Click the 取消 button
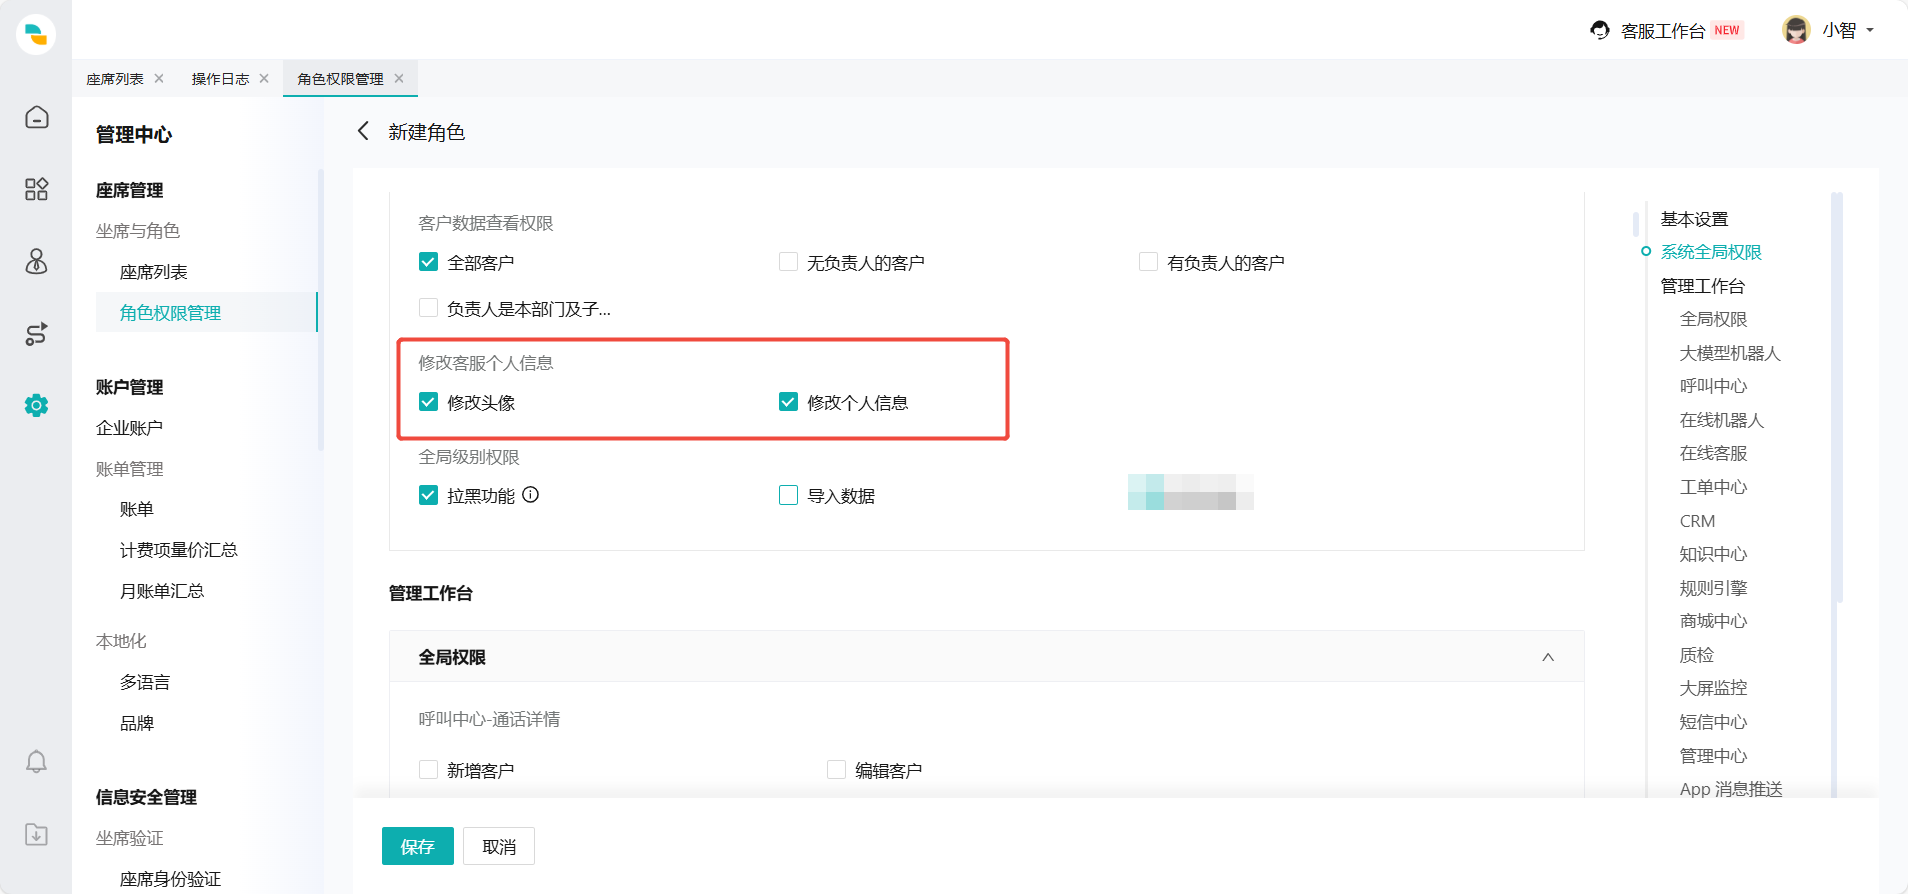 click(499, 846)
